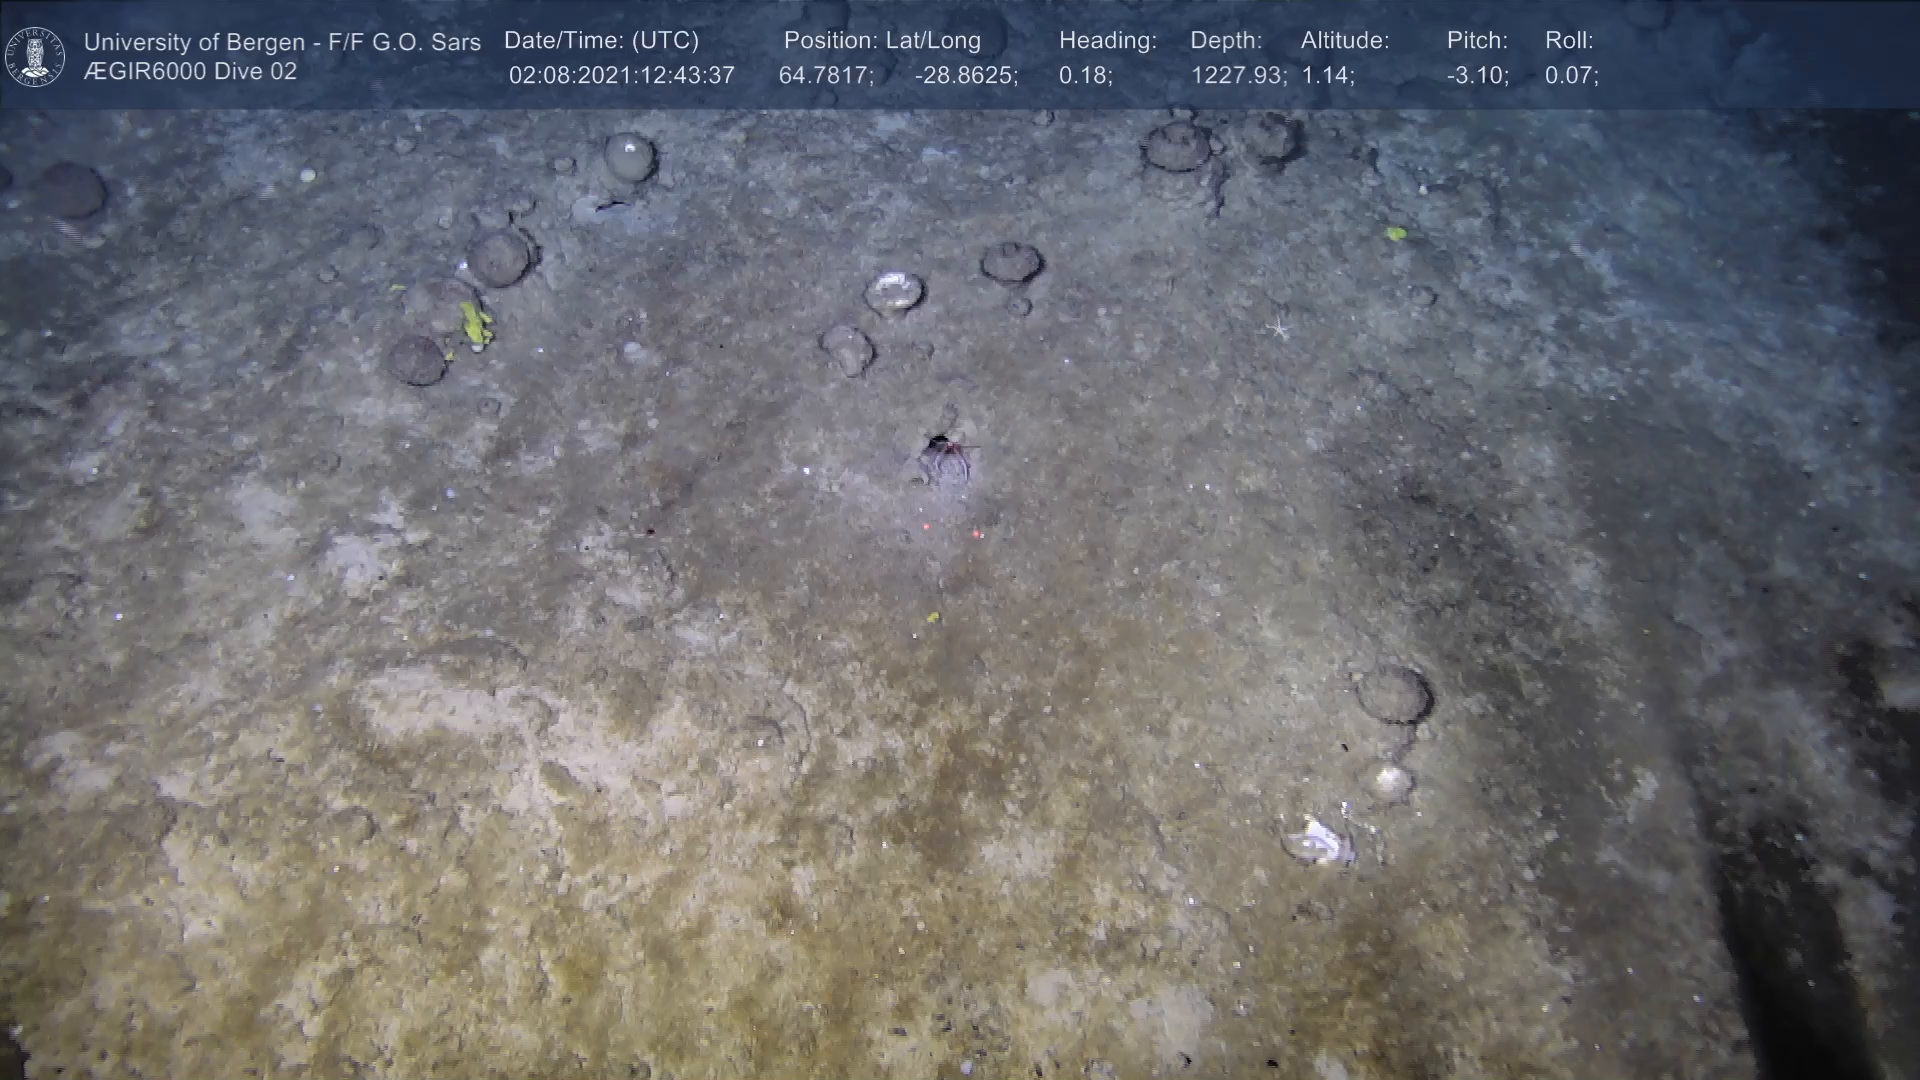Select the depth reading 1227.93
1920x1080 pixels.
pos(1238,75)
